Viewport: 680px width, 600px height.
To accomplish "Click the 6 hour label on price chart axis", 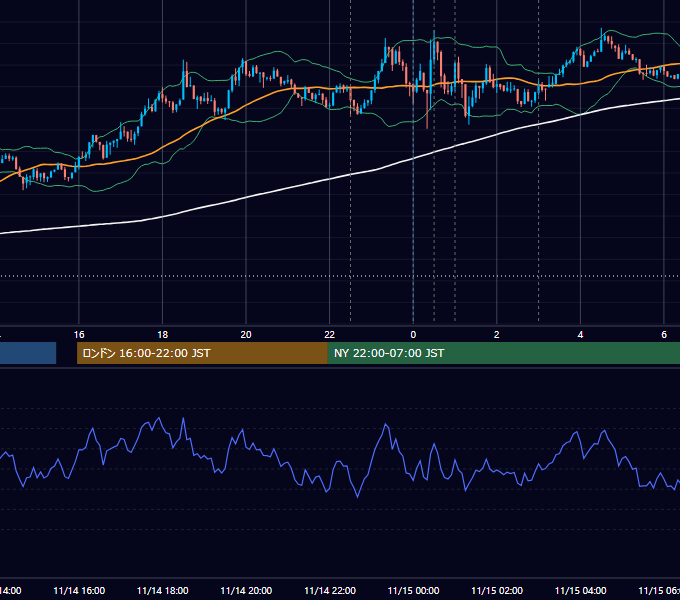I will (x=664, y=334).
